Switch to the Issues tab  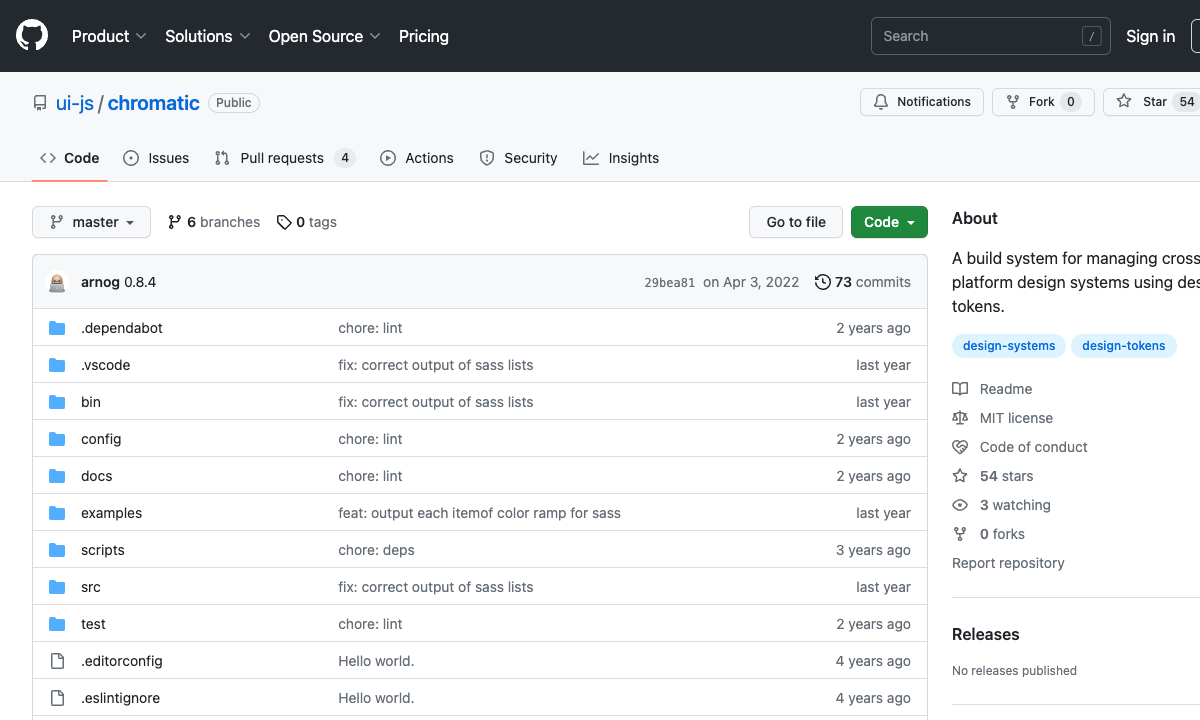coord(156,158)
